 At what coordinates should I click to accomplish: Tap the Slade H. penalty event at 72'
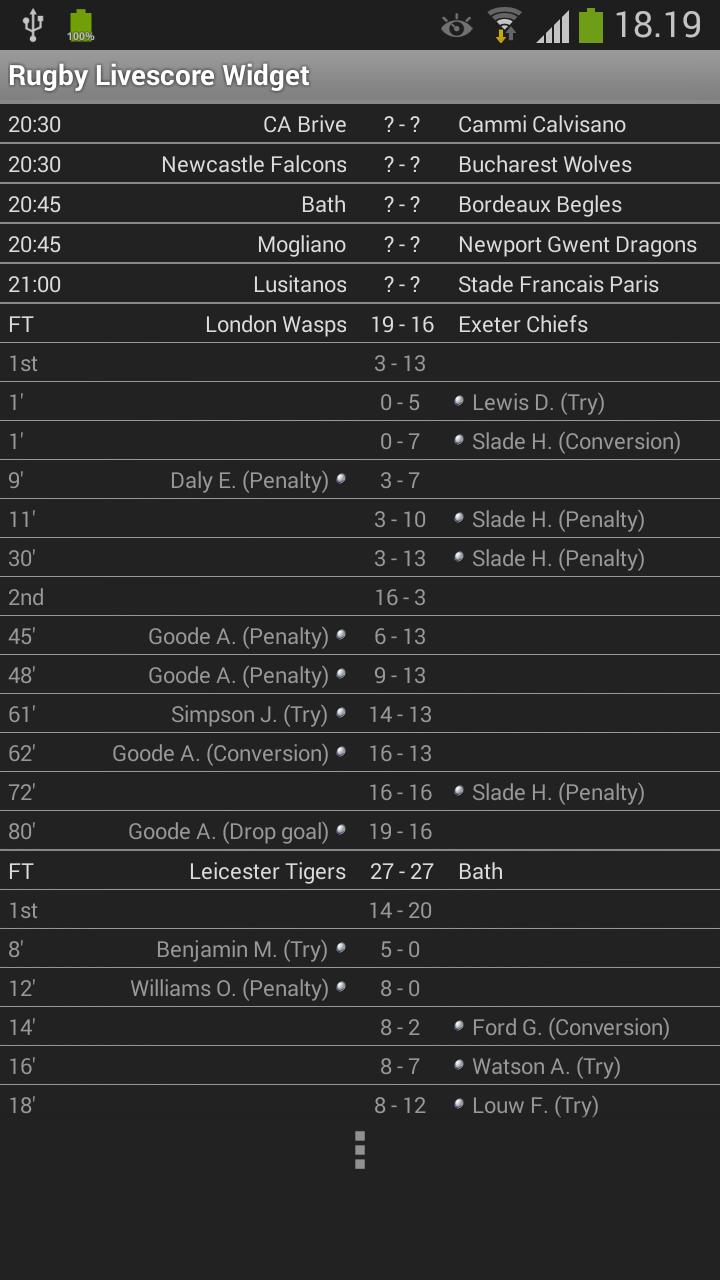360,791
